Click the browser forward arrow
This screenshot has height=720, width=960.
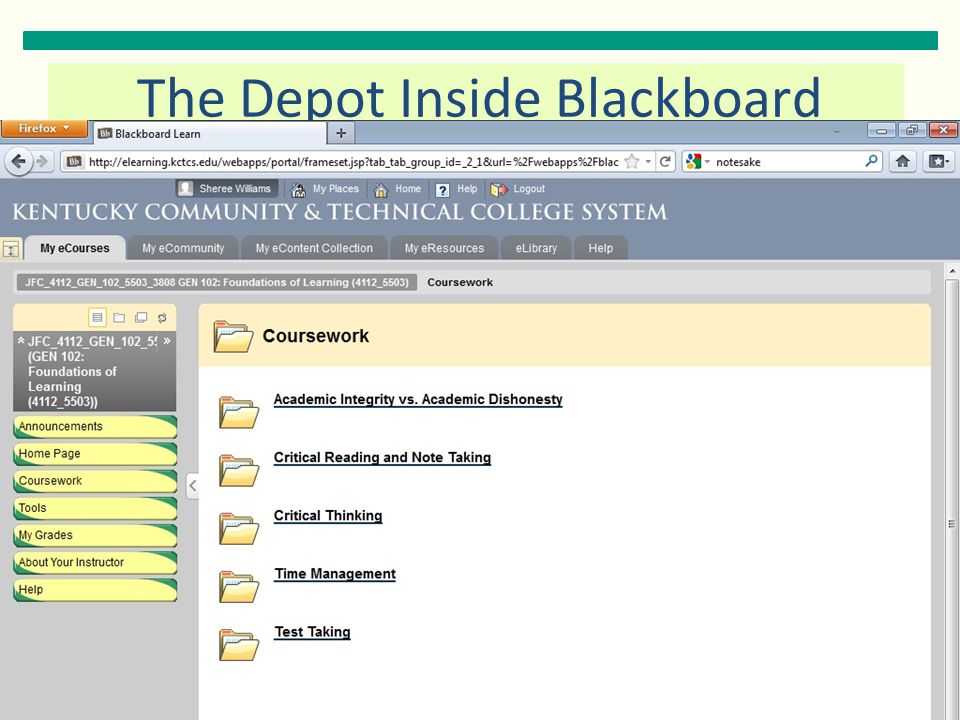42,162
